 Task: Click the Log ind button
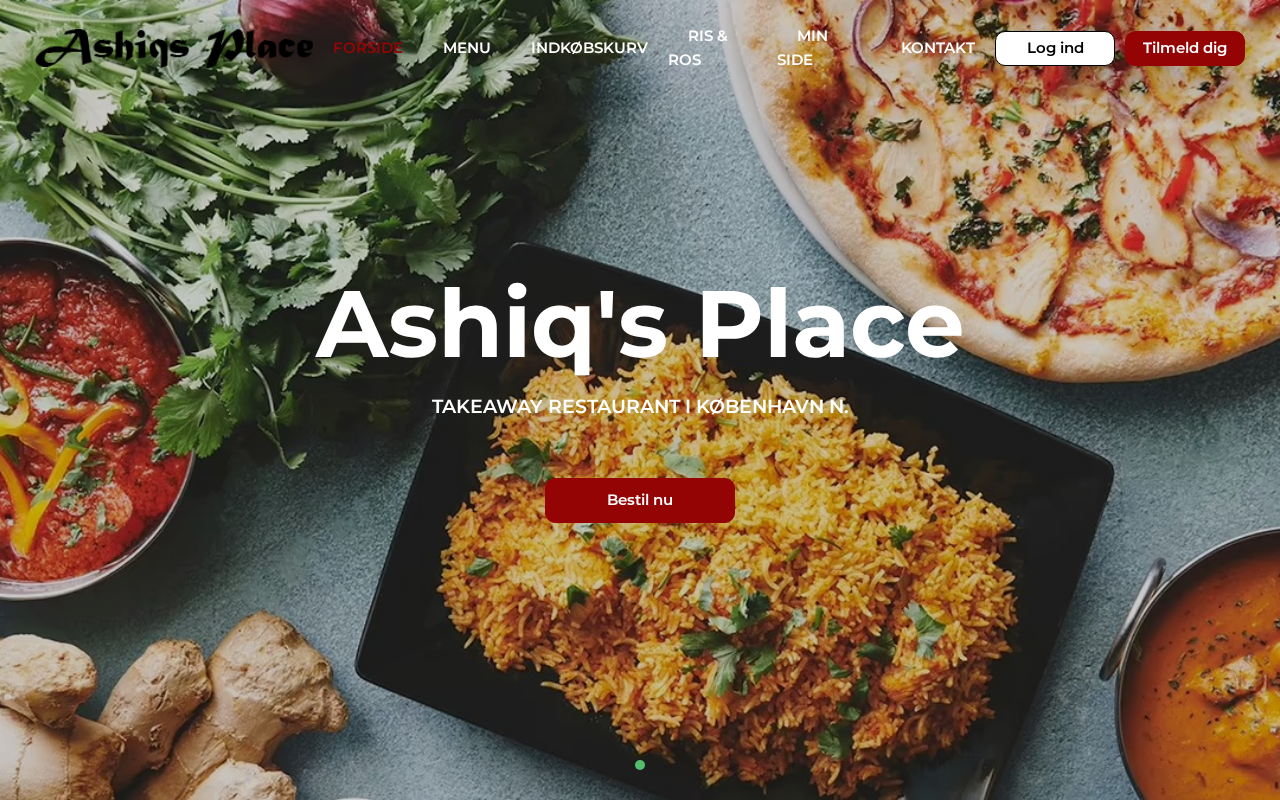[x=1055, y=48]
